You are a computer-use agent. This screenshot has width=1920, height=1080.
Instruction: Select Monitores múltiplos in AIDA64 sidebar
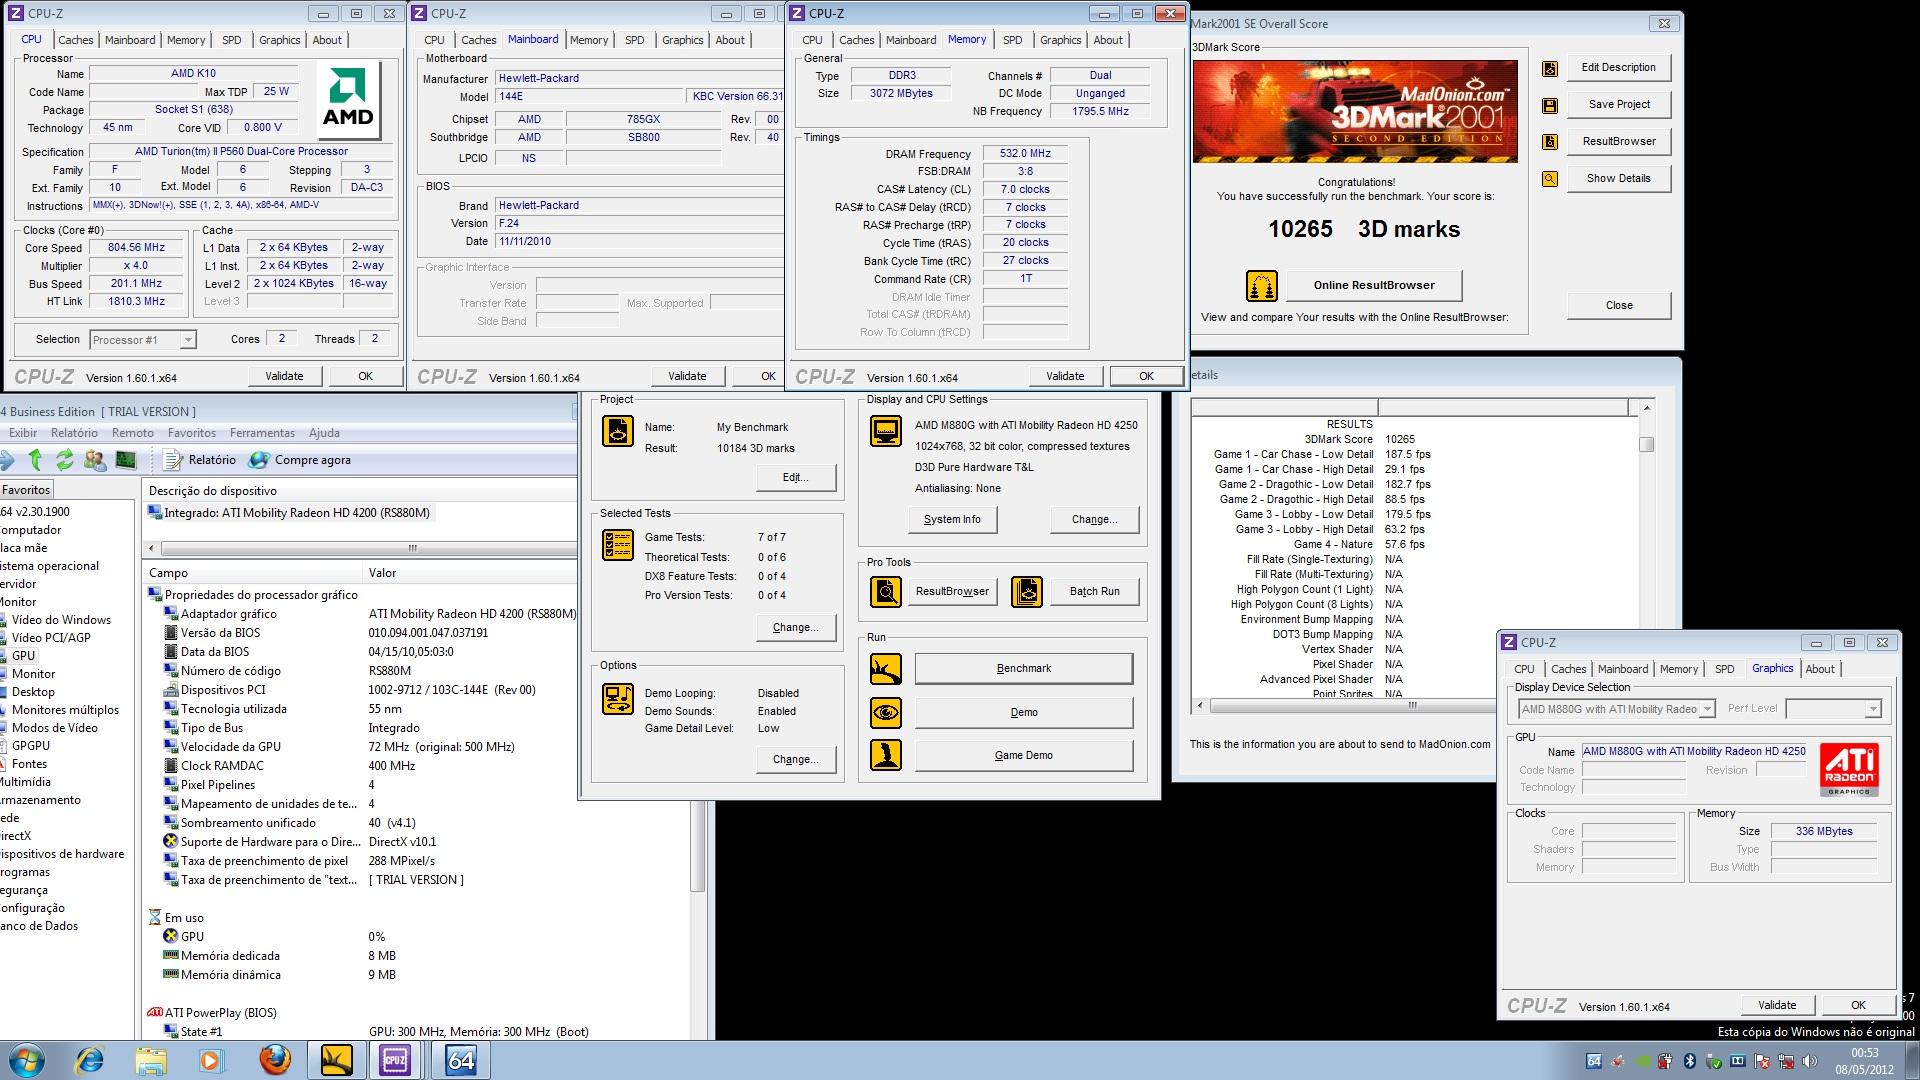coord(65,710)
